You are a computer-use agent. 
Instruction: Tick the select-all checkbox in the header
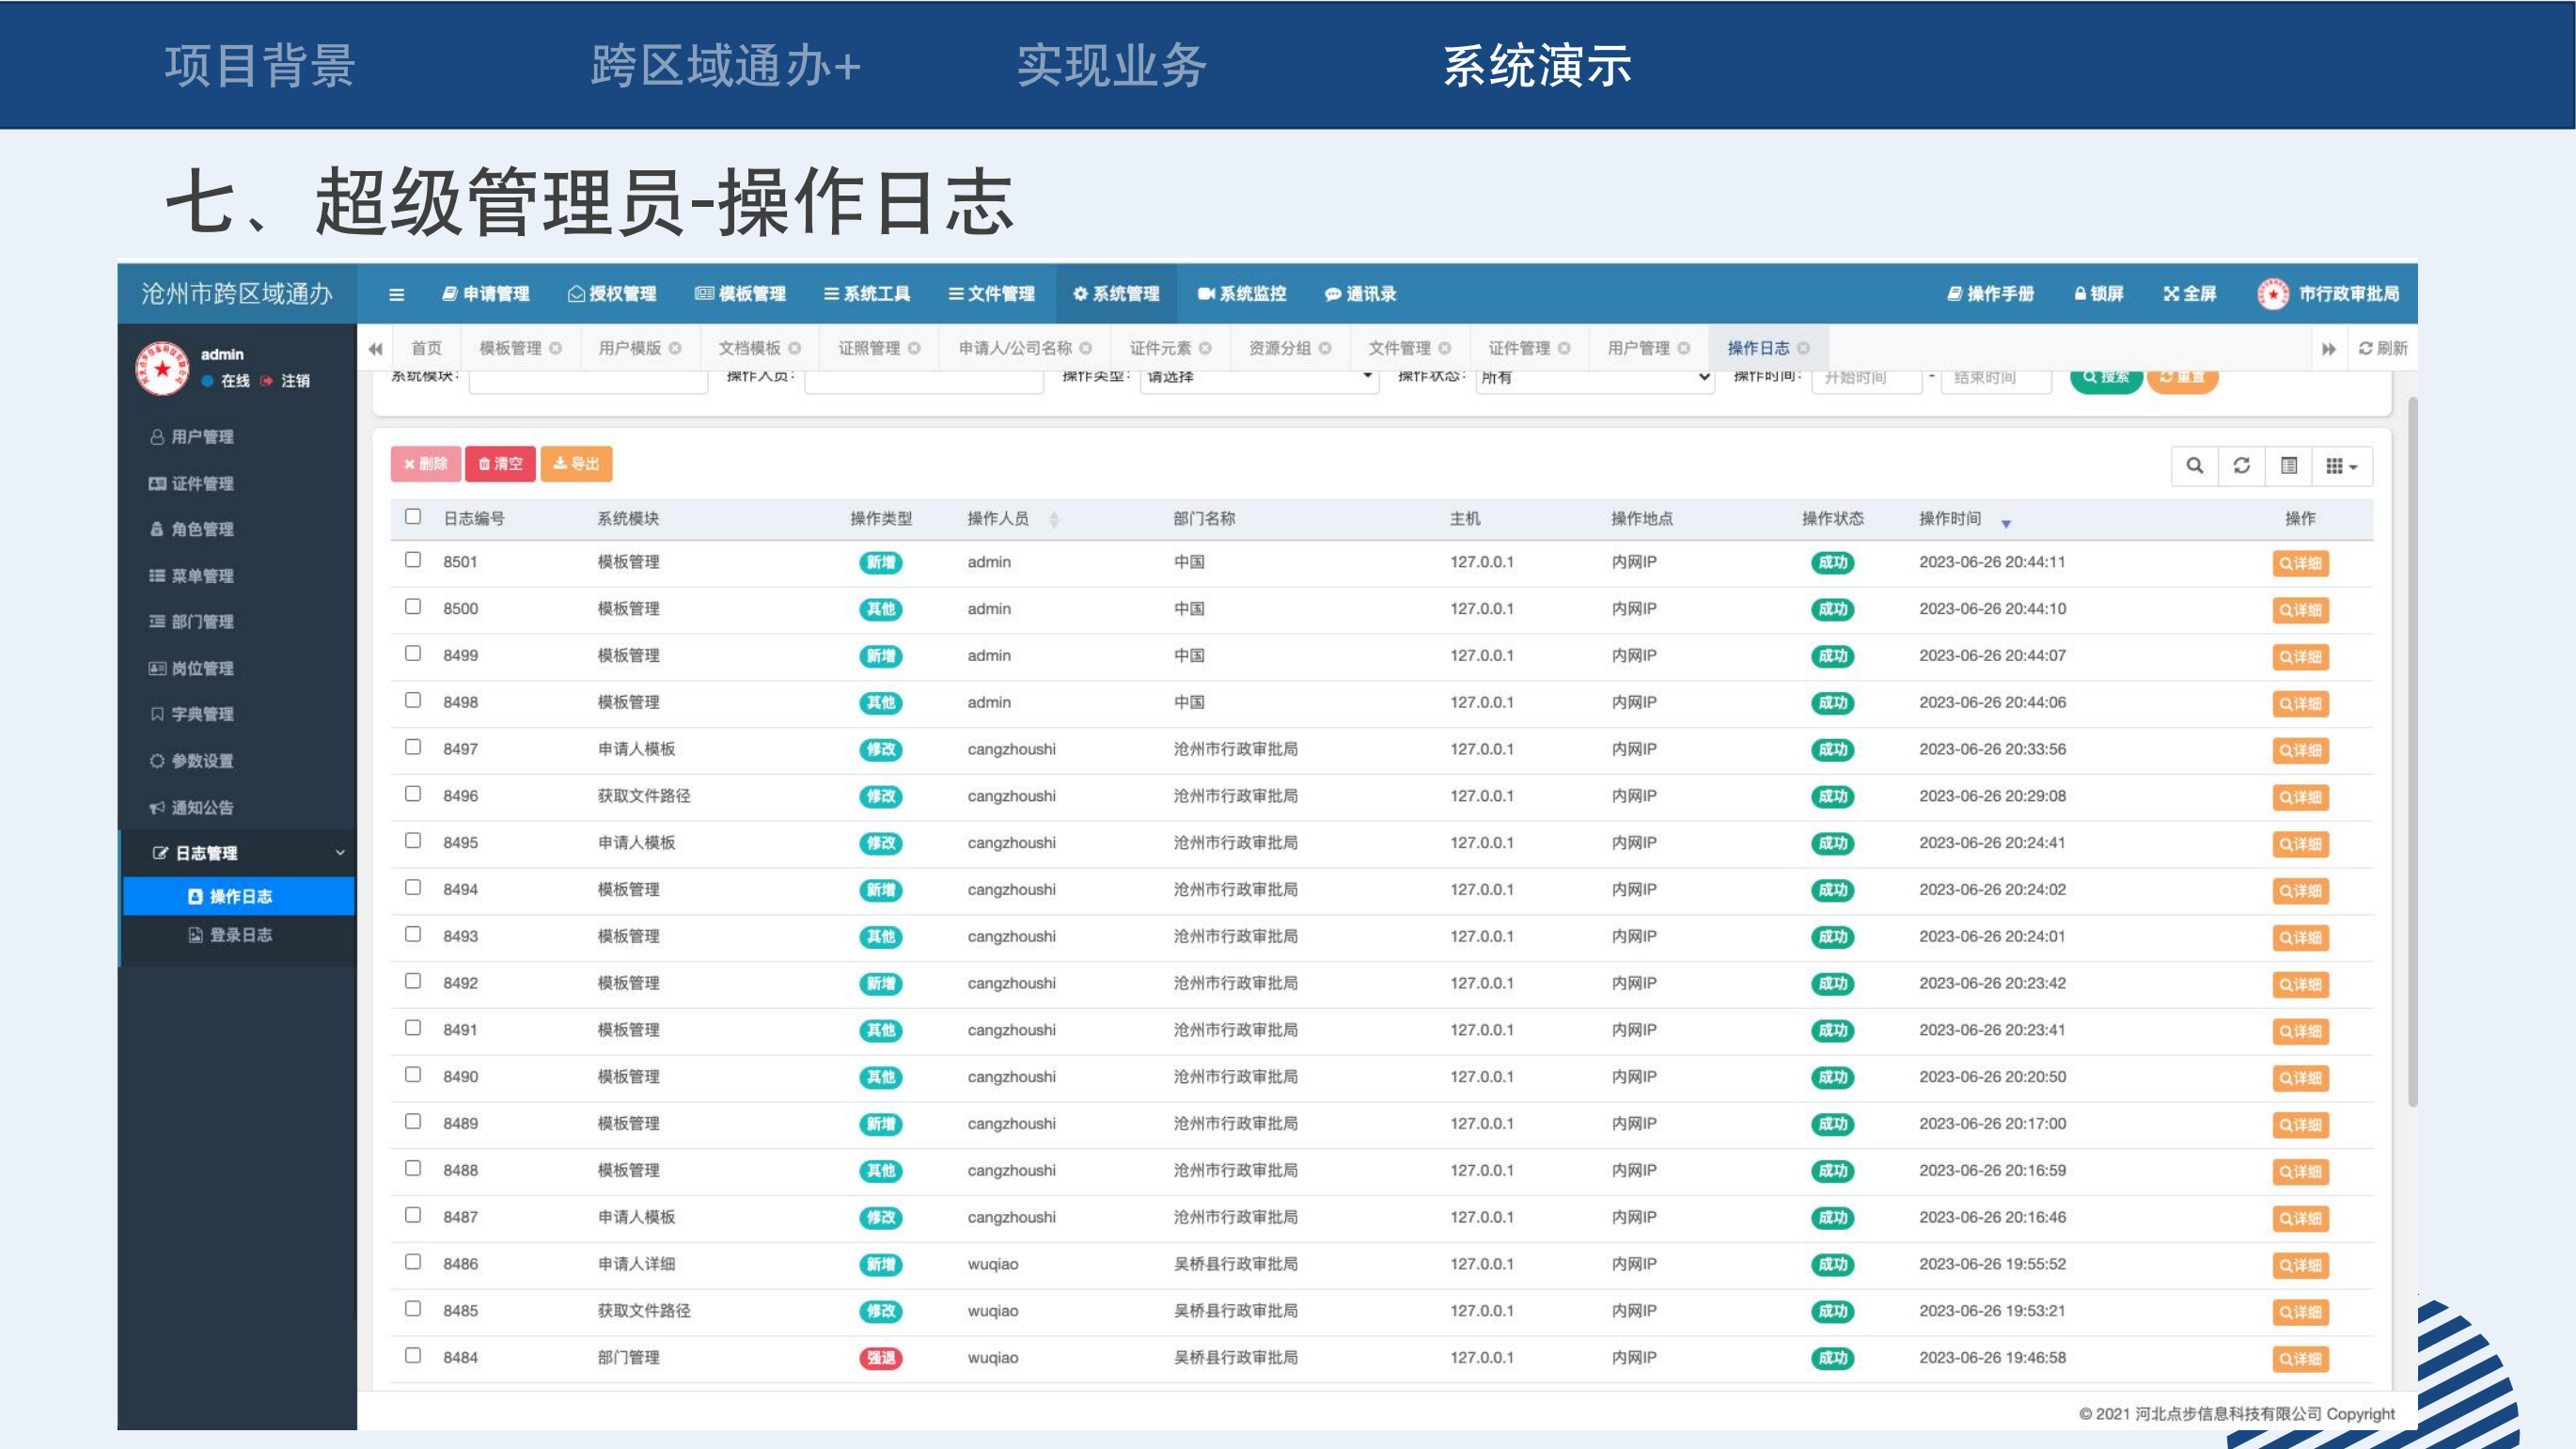(x=413, y=516)
